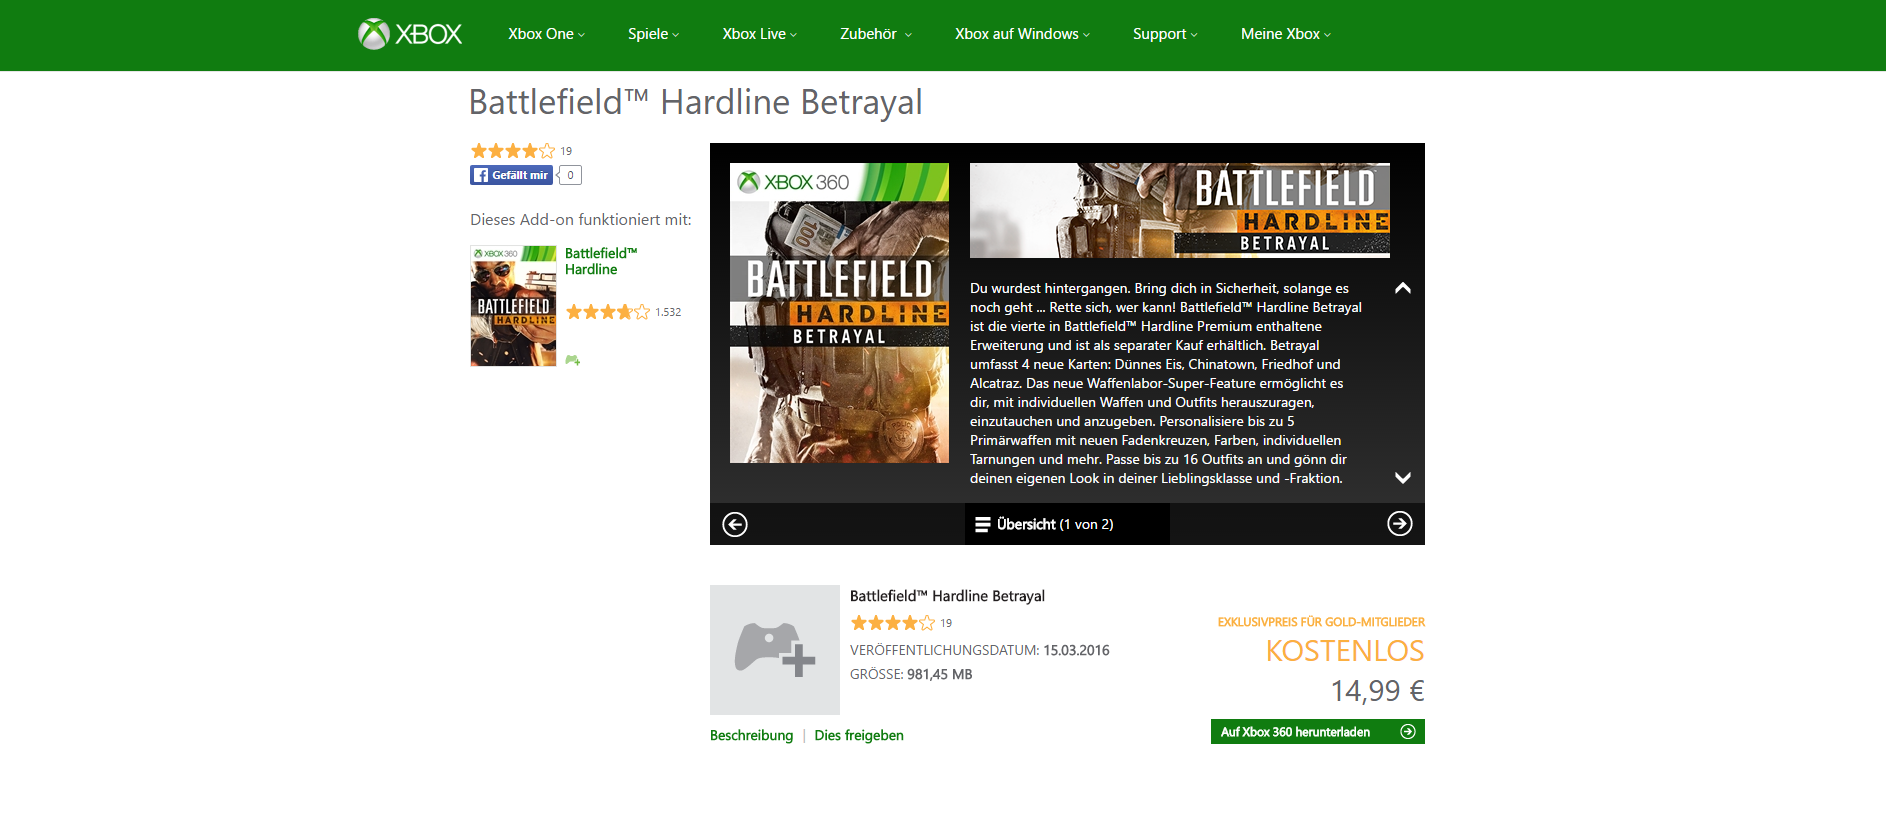
Task: Open the Beschreibung link
Action: pos(751,735)
